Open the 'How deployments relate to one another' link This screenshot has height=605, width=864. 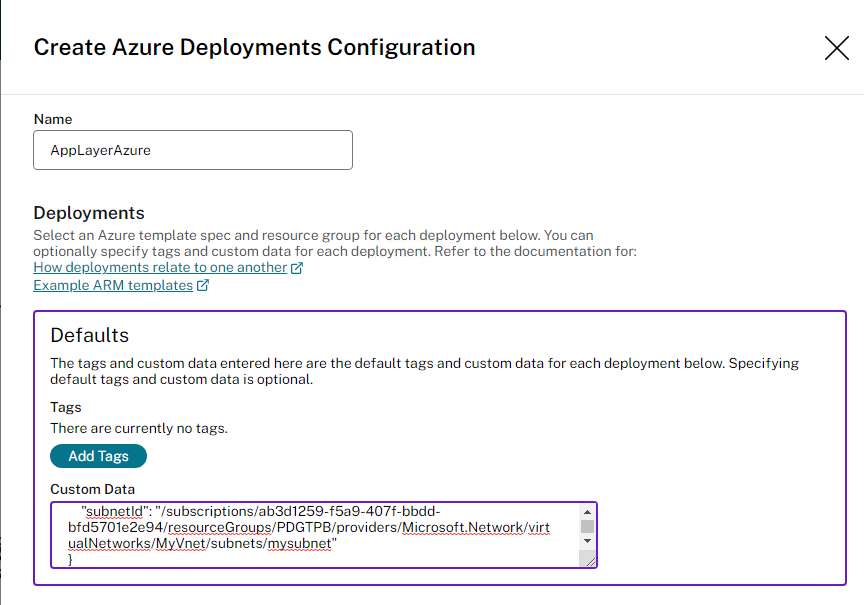coord(160,268)
